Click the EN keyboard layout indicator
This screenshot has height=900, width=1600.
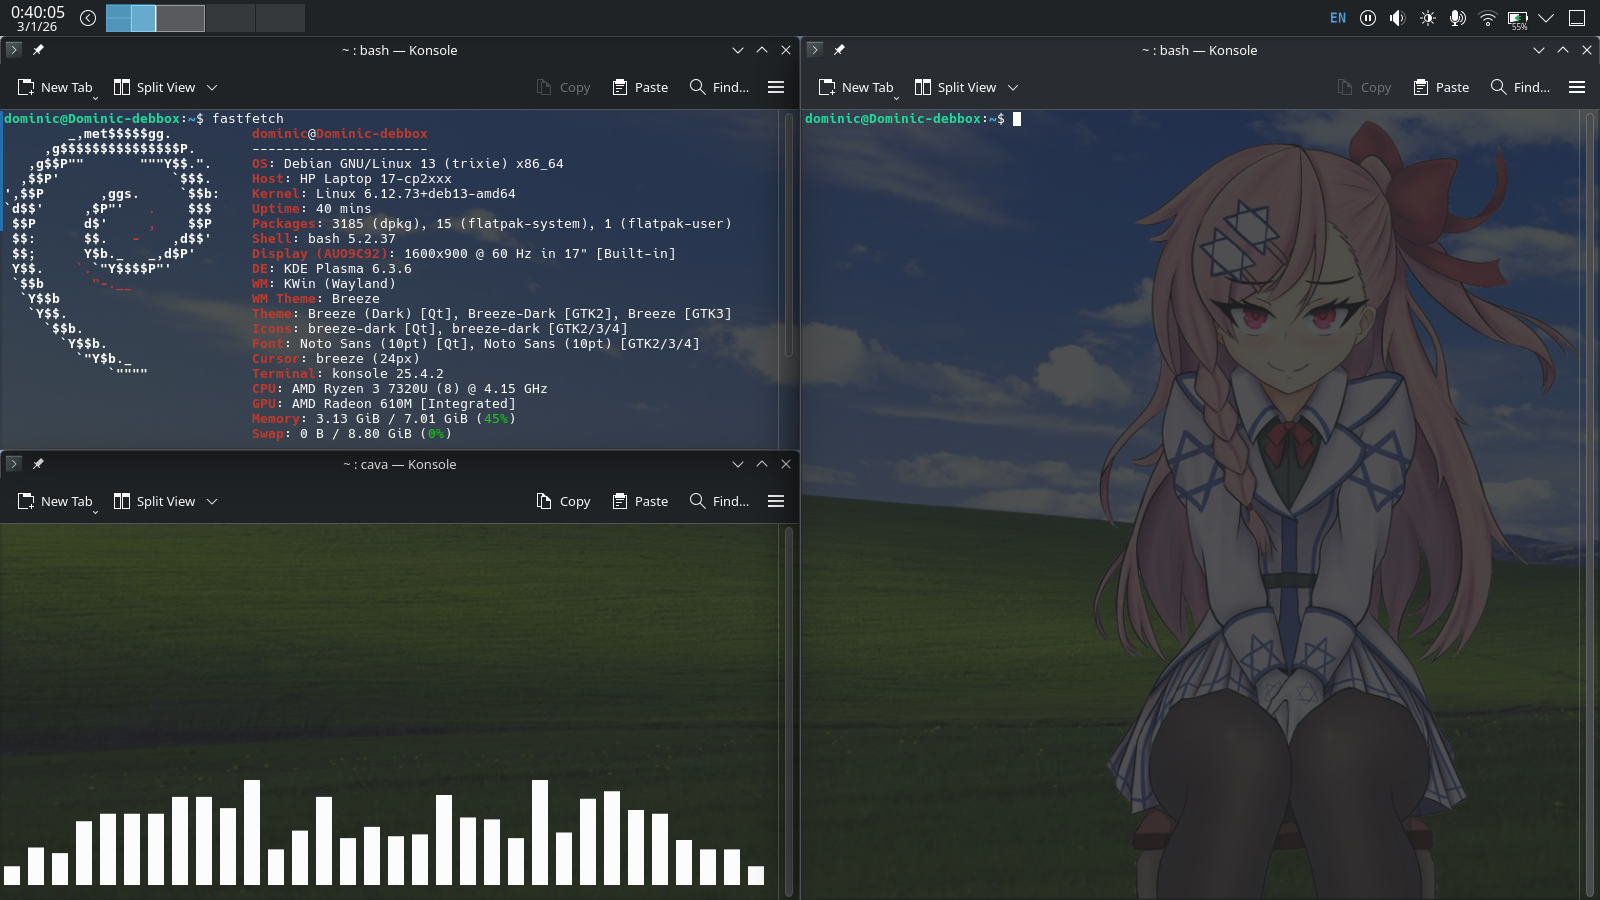pyautogui.click(x=1337, y=18)
